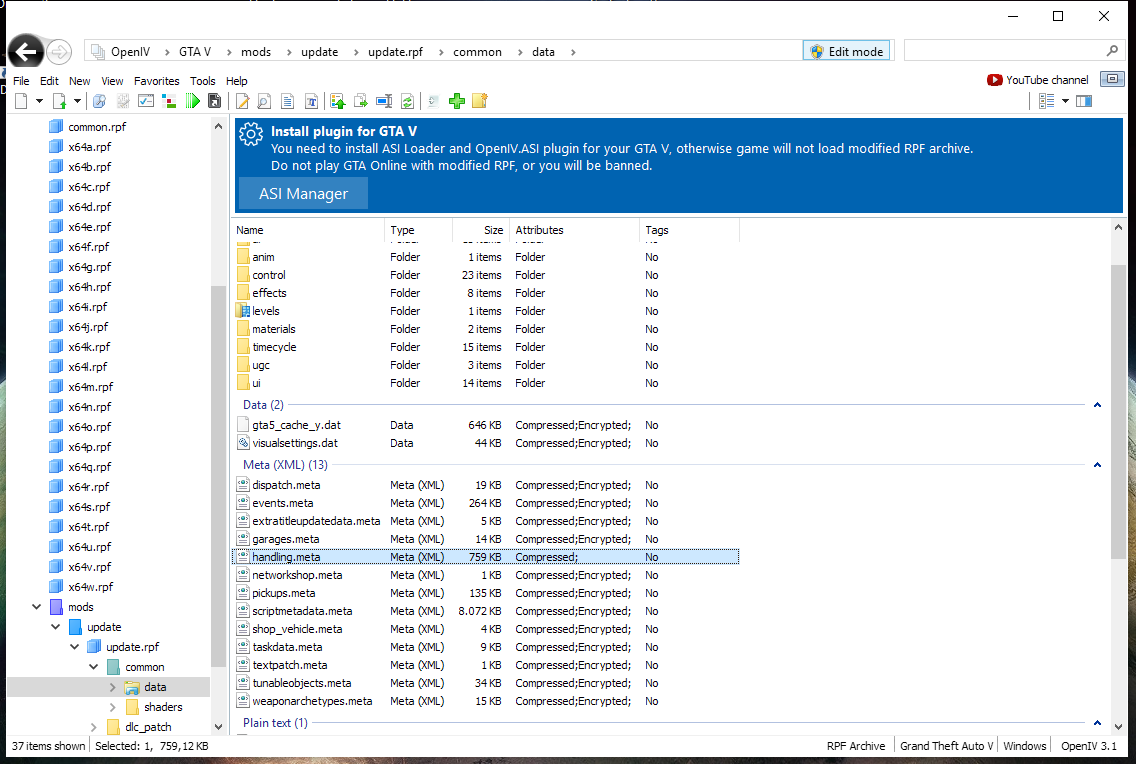The image size is (1136, 764).
Task: Open the Add file dropdown arrow
Action: pos(77,101)
